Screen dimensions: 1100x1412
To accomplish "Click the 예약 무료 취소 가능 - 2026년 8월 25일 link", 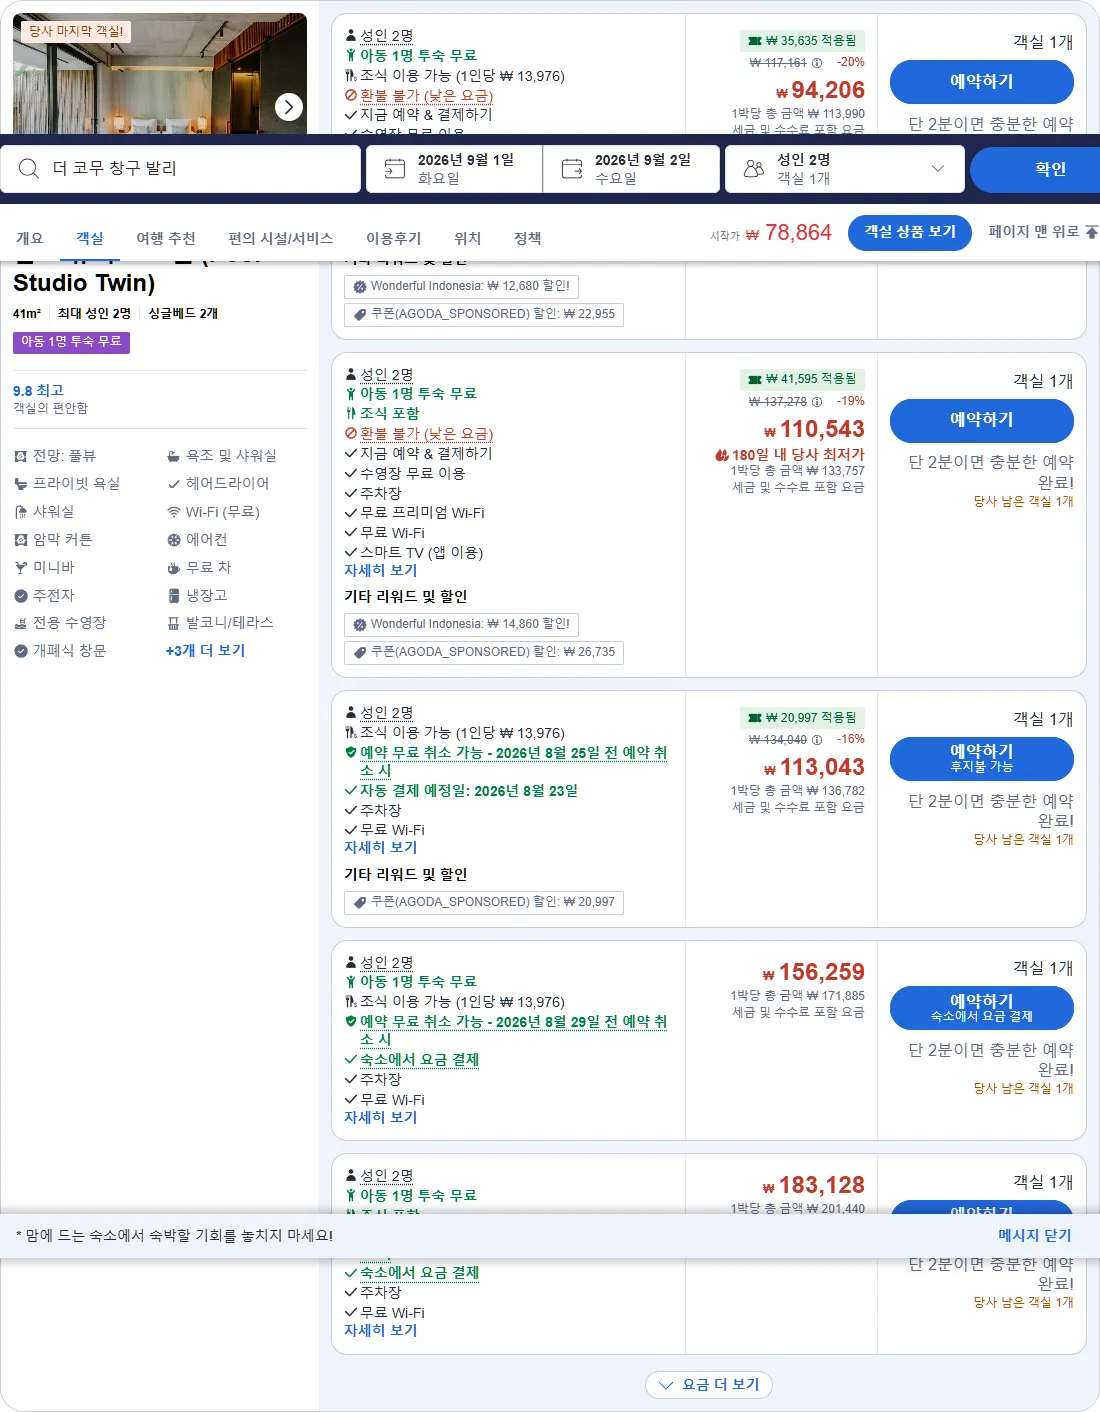I will (513, 762).
